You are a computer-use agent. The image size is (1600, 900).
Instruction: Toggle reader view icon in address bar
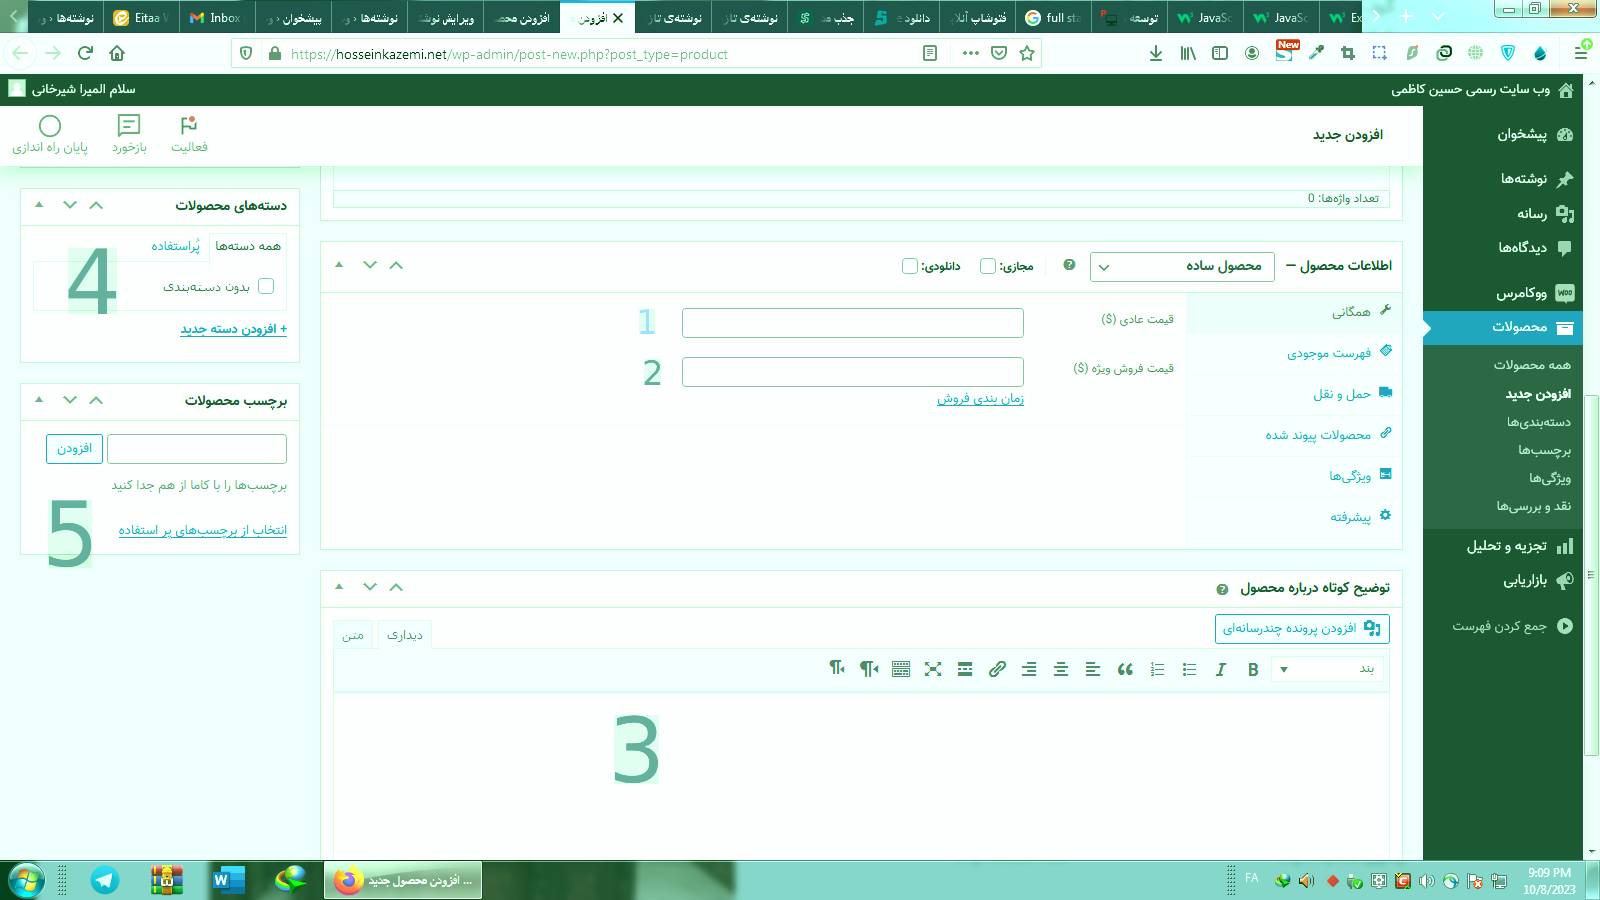(x=930, y=54)
